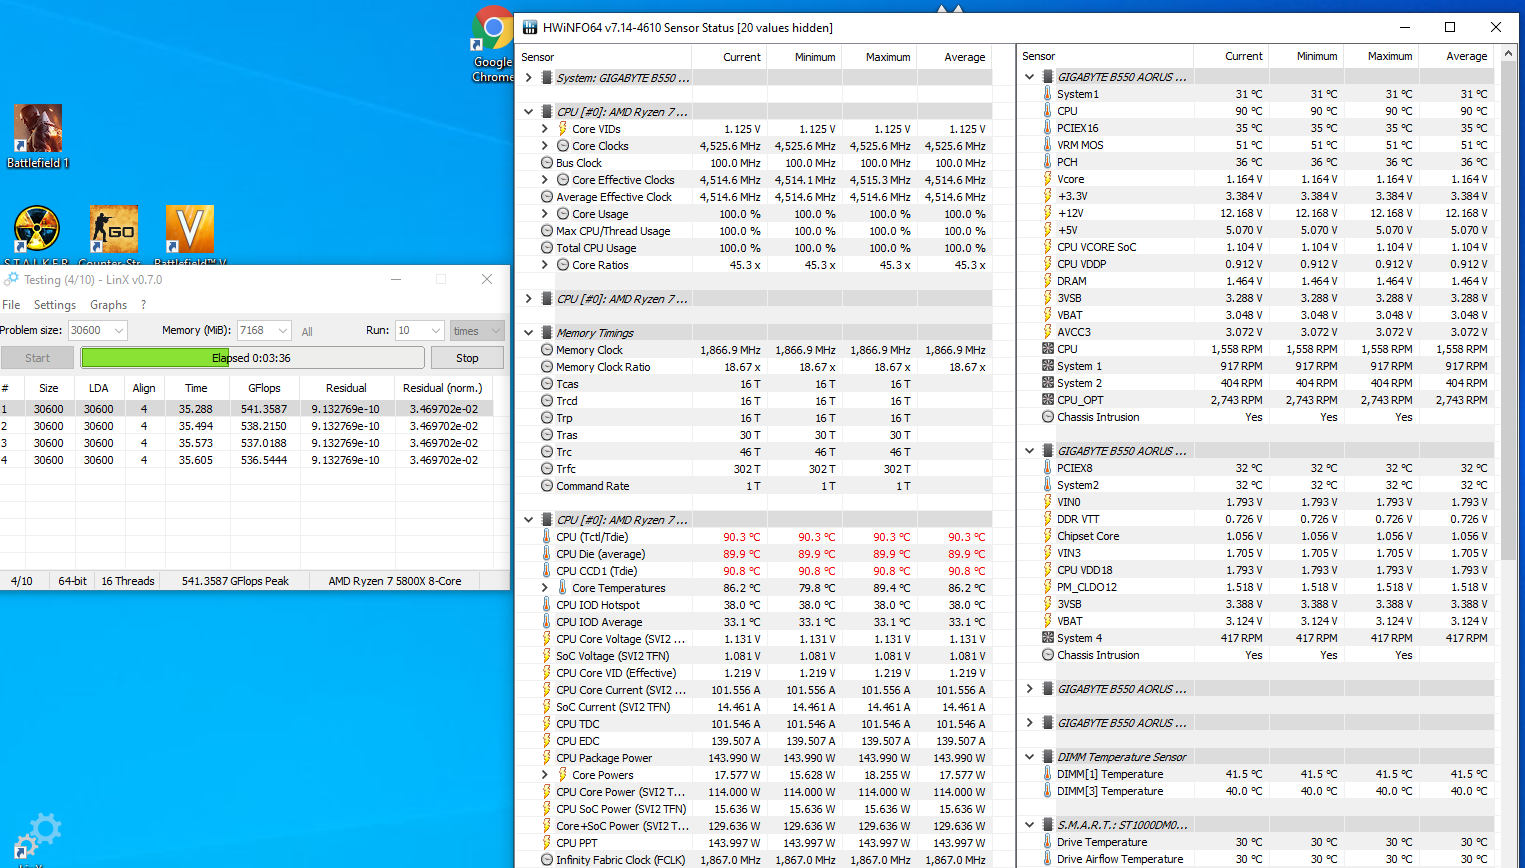The image size is (1525, 868).
Task: Click the thermometer icon beside CPU IOD Hotspot
Action: [546, 605]
